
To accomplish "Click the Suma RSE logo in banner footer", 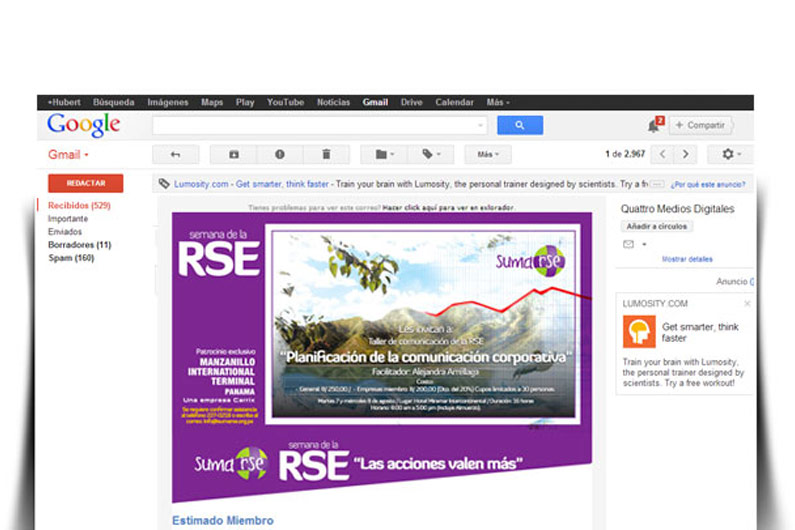I will (x=231, y=463).
